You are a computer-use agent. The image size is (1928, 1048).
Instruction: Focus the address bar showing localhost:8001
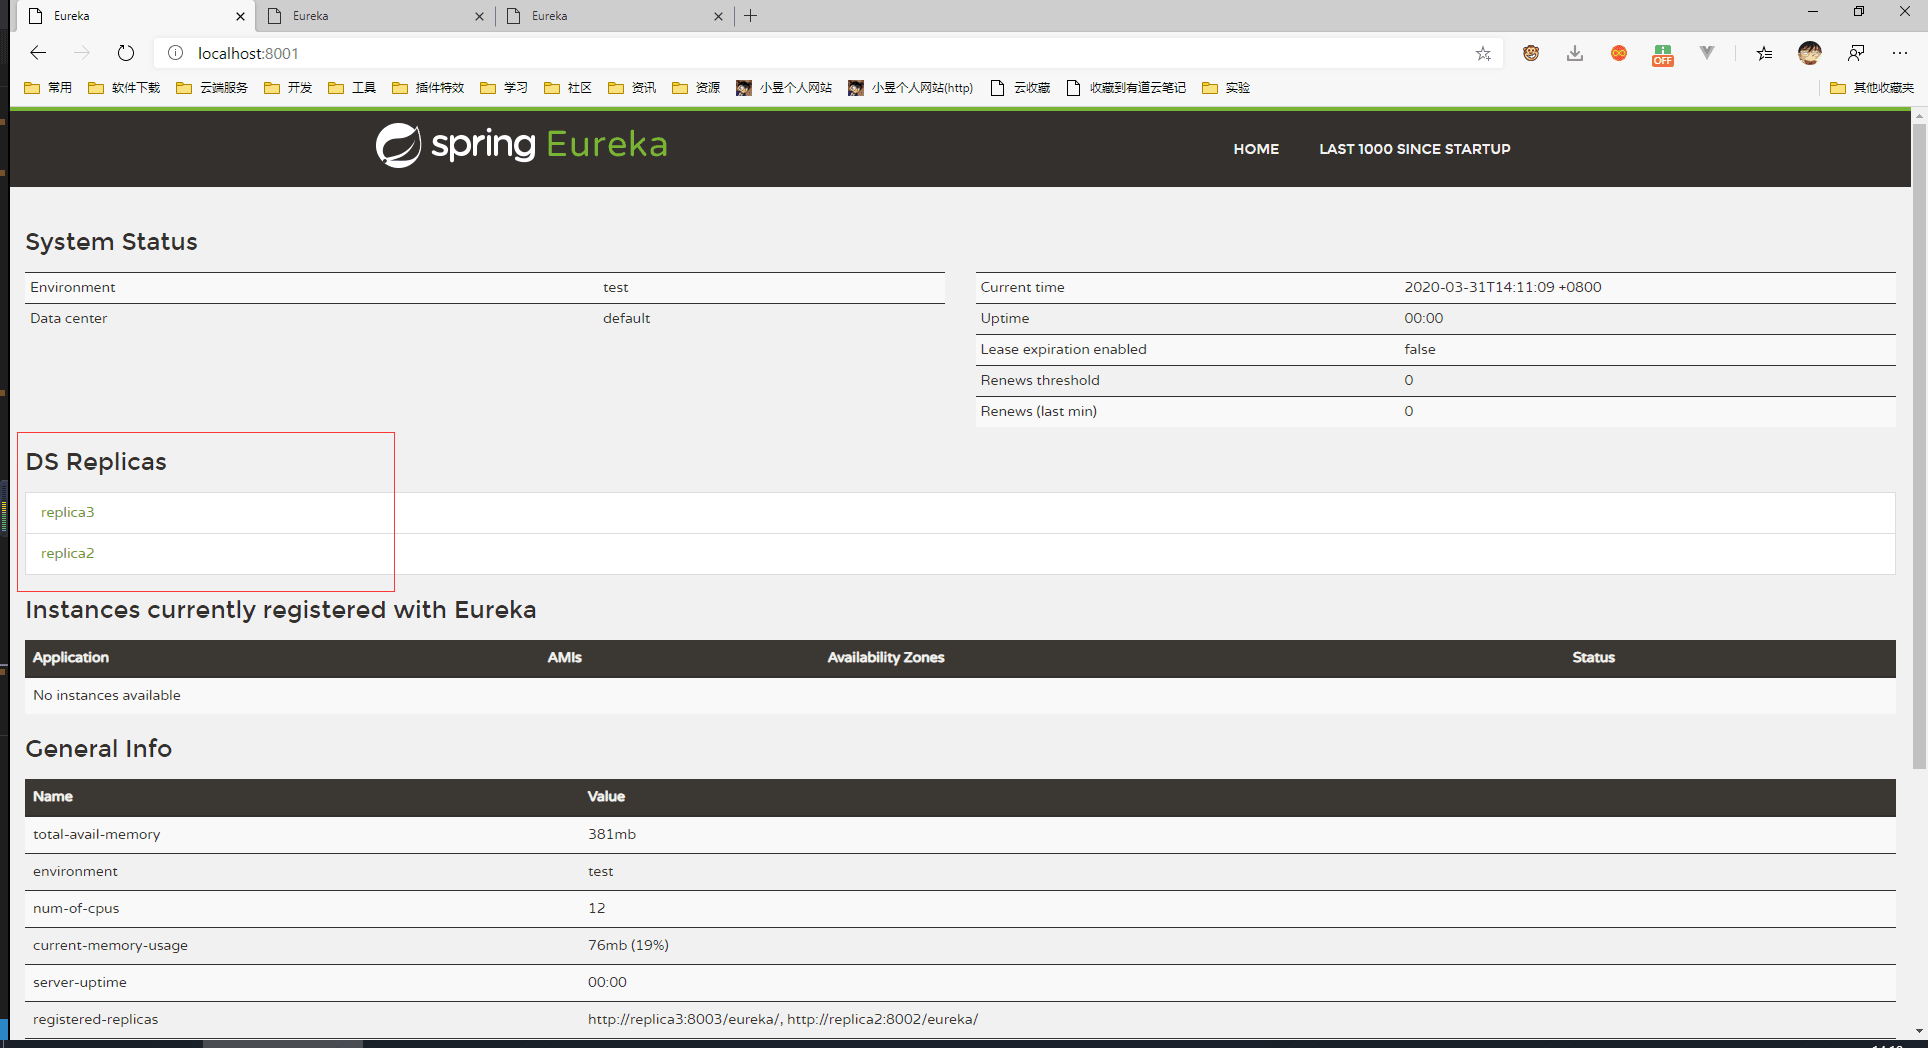point(828,53)
